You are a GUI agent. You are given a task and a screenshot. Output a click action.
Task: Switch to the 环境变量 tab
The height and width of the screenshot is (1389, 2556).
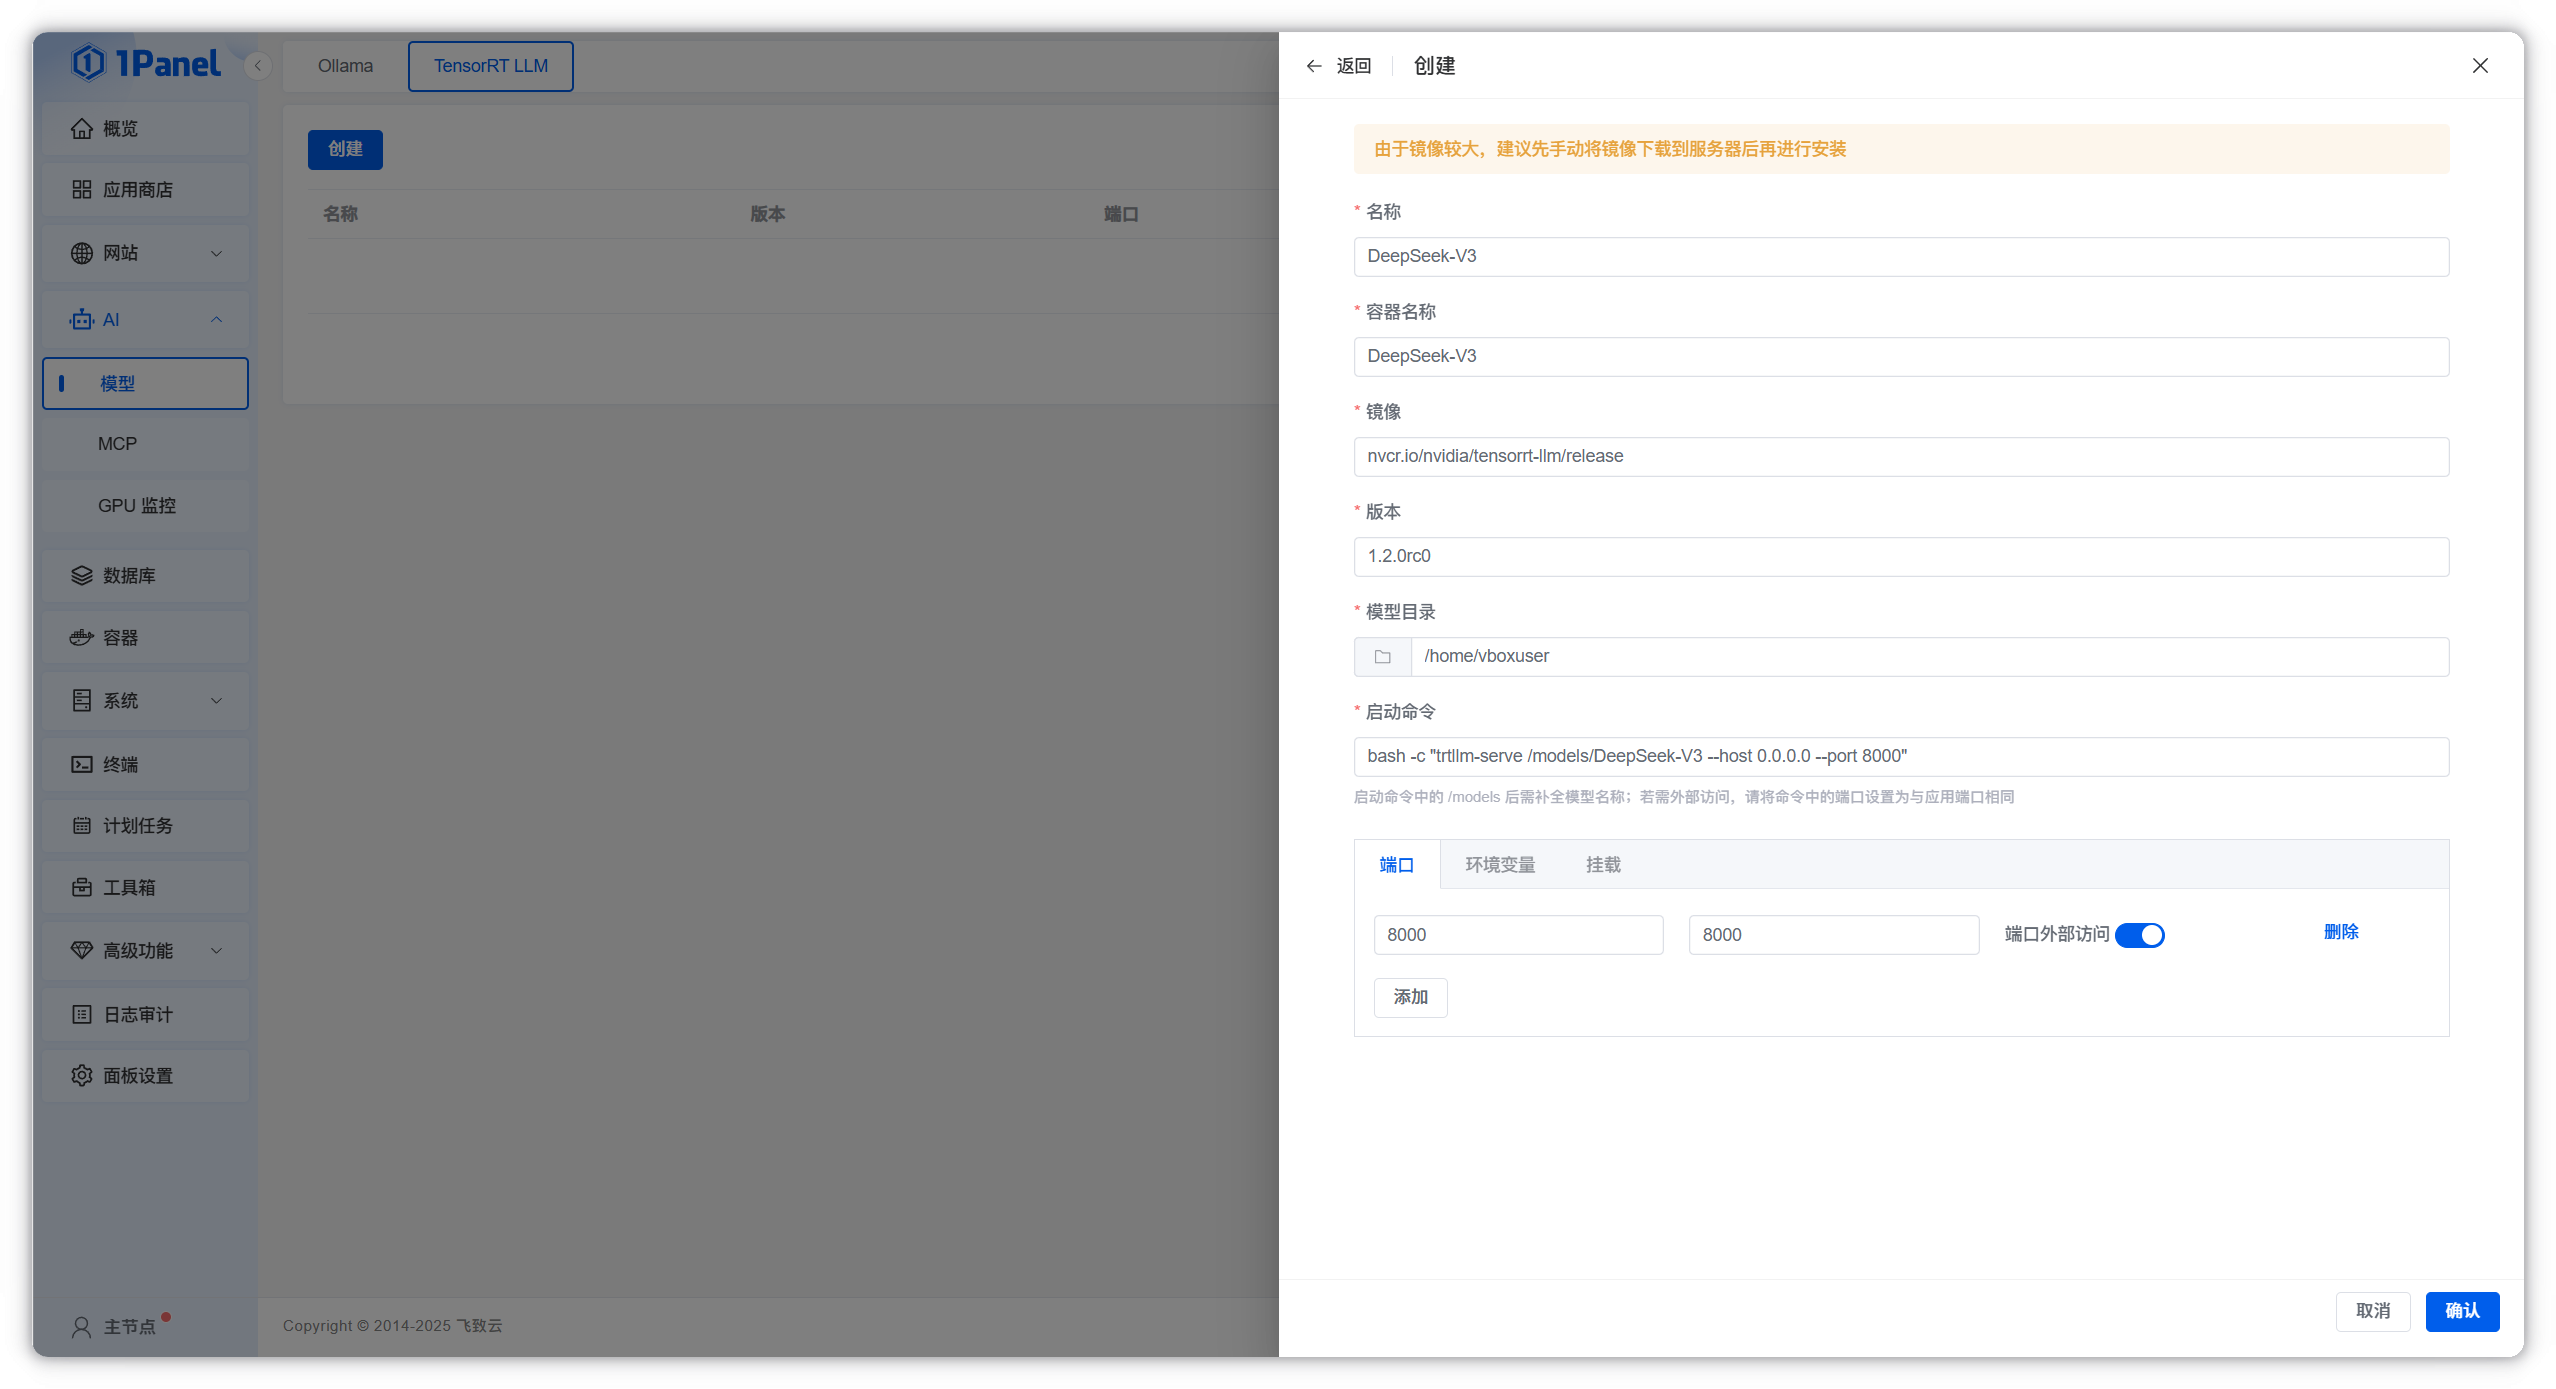coord(1500,865)
